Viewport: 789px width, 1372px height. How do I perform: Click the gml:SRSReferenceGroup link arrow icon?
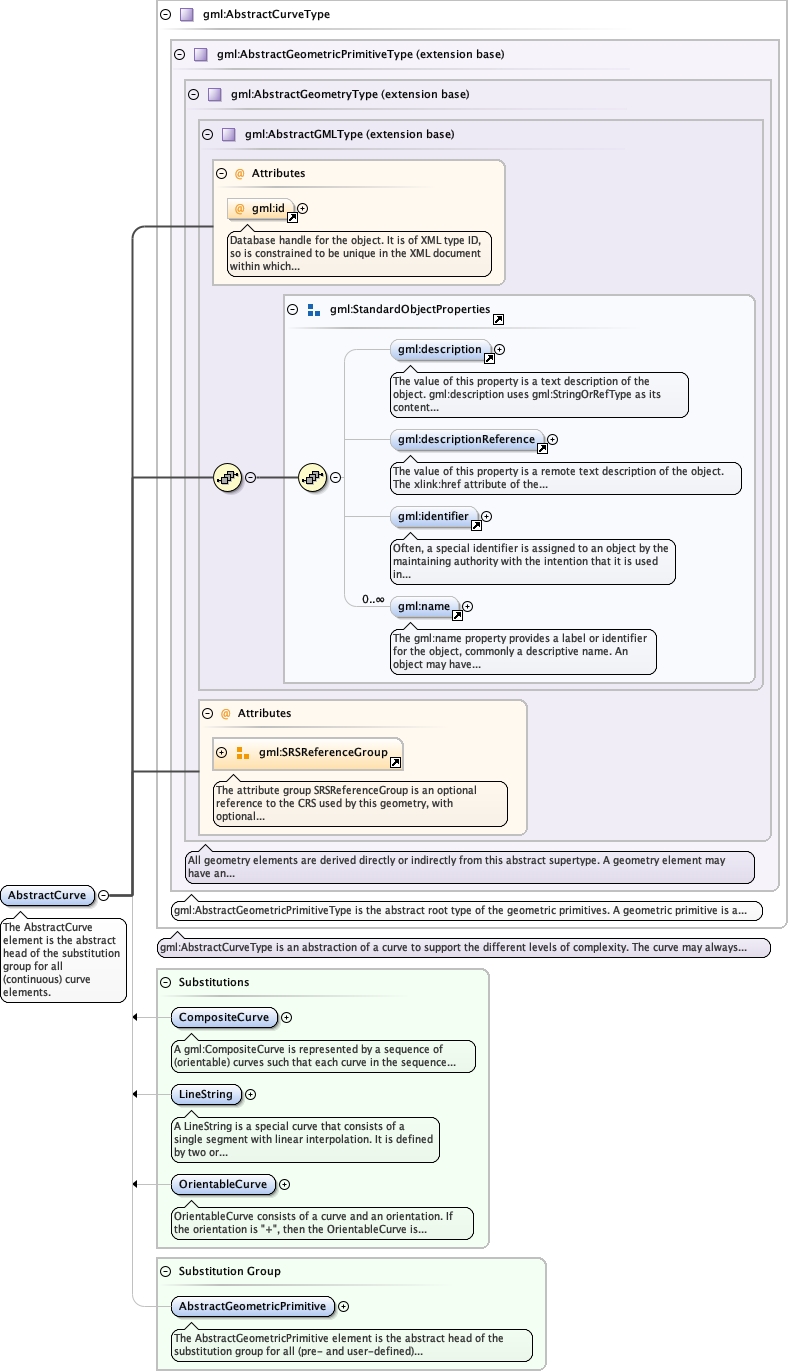[395, 762]
